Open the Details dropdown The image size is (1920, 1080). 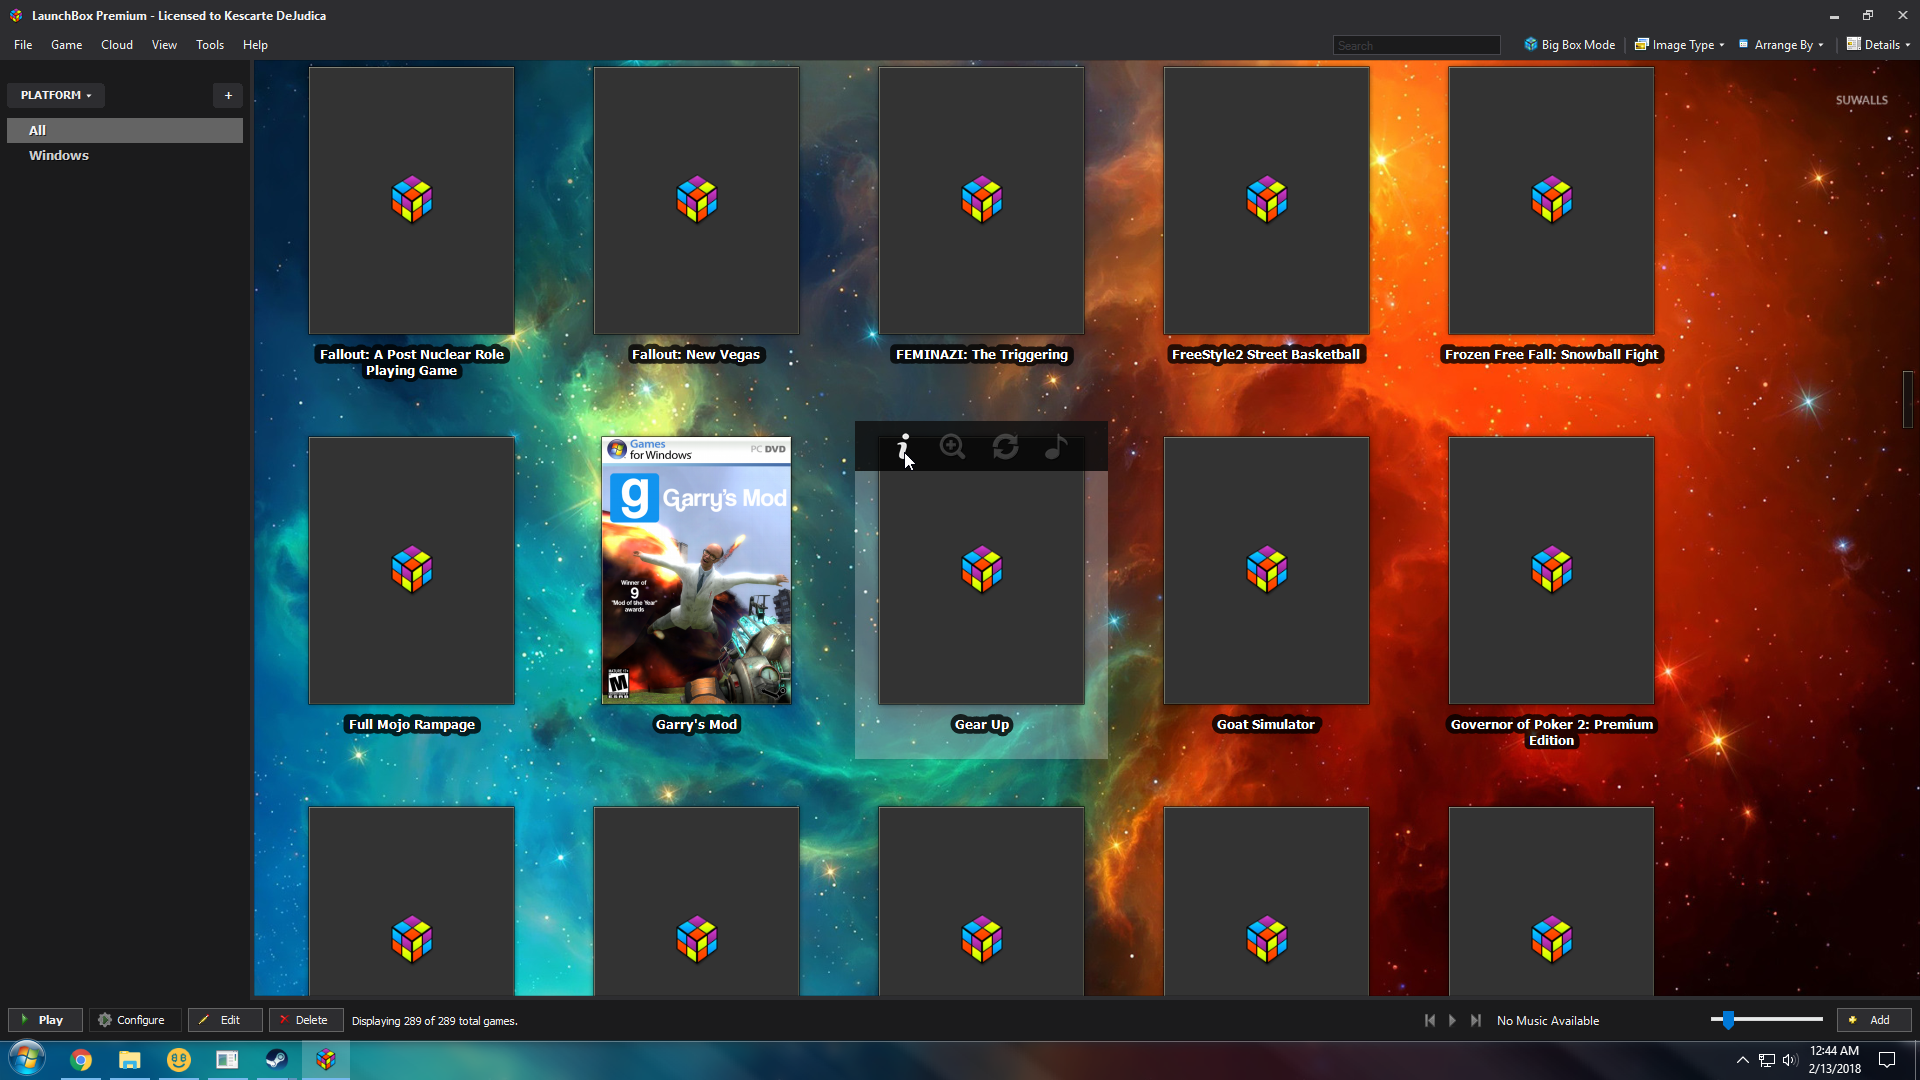[x=1878, y=45]
